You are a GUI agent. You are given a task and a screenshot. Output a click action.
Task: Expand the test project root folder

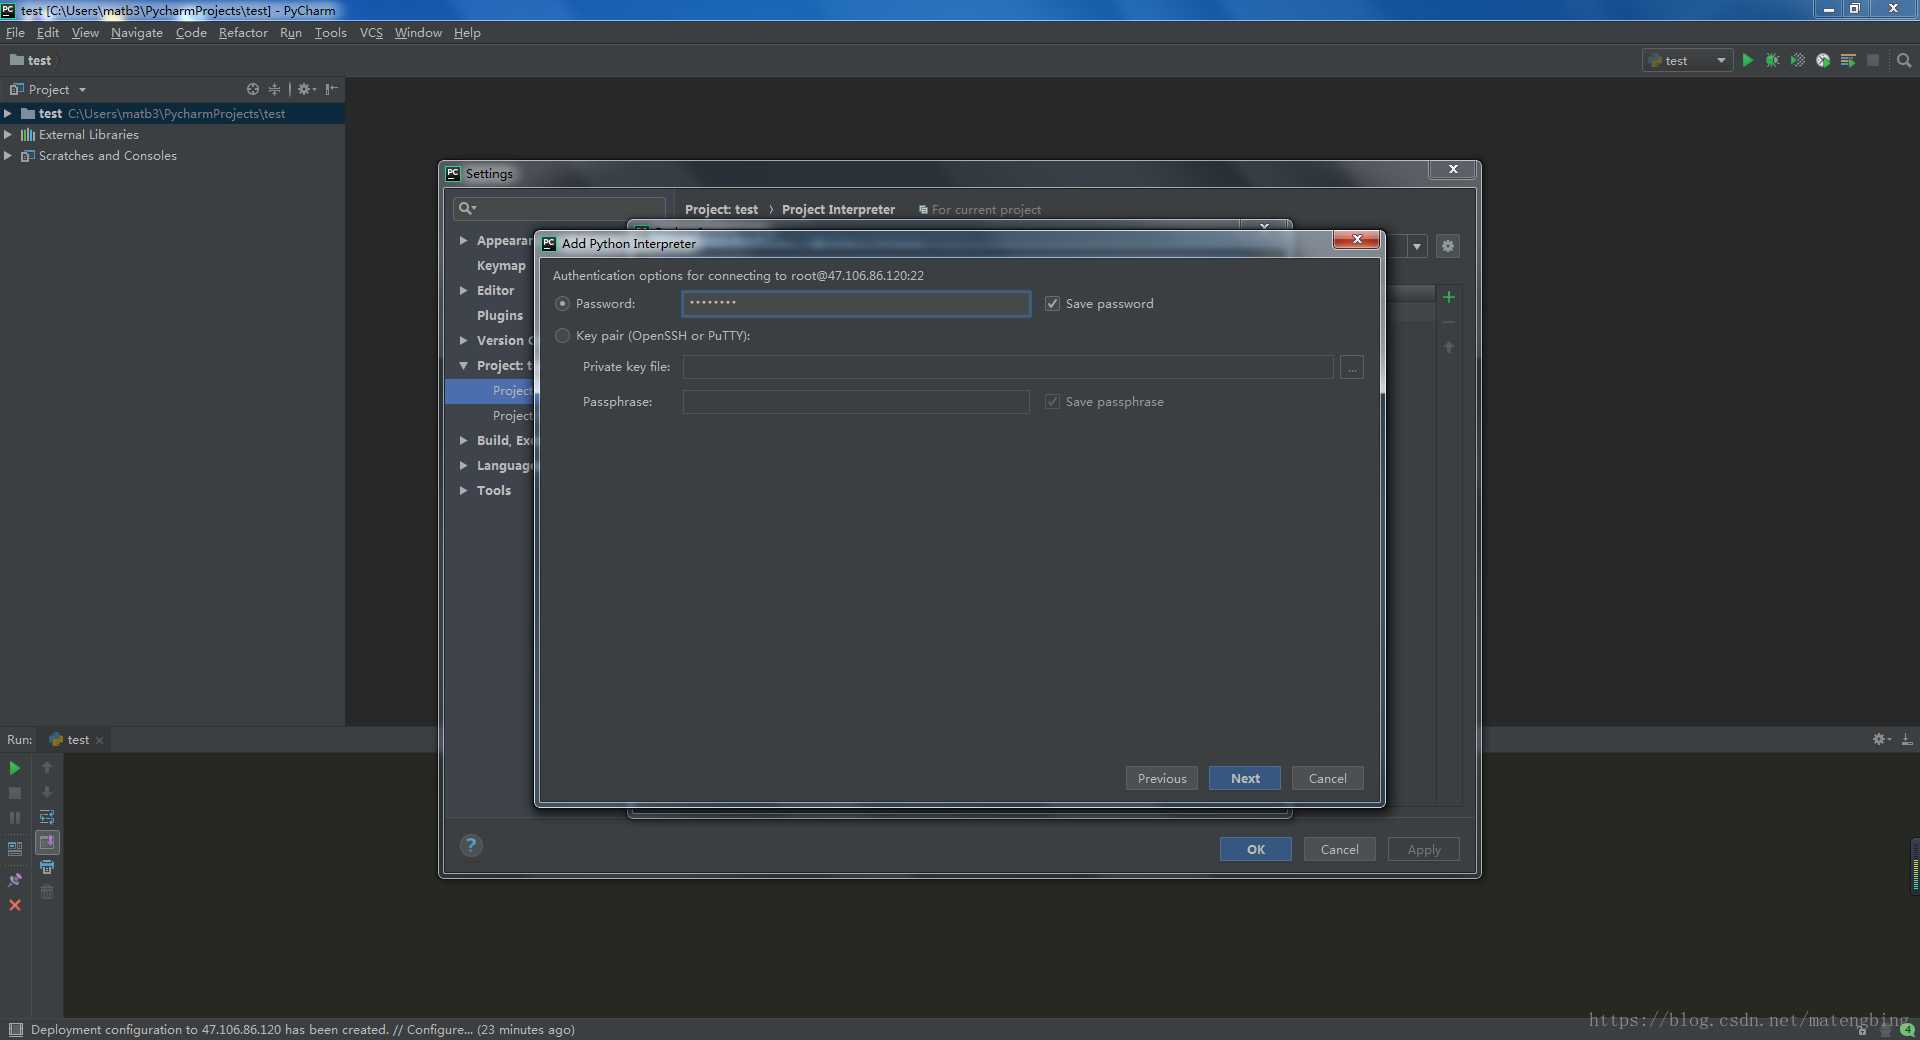coord(8,114)
